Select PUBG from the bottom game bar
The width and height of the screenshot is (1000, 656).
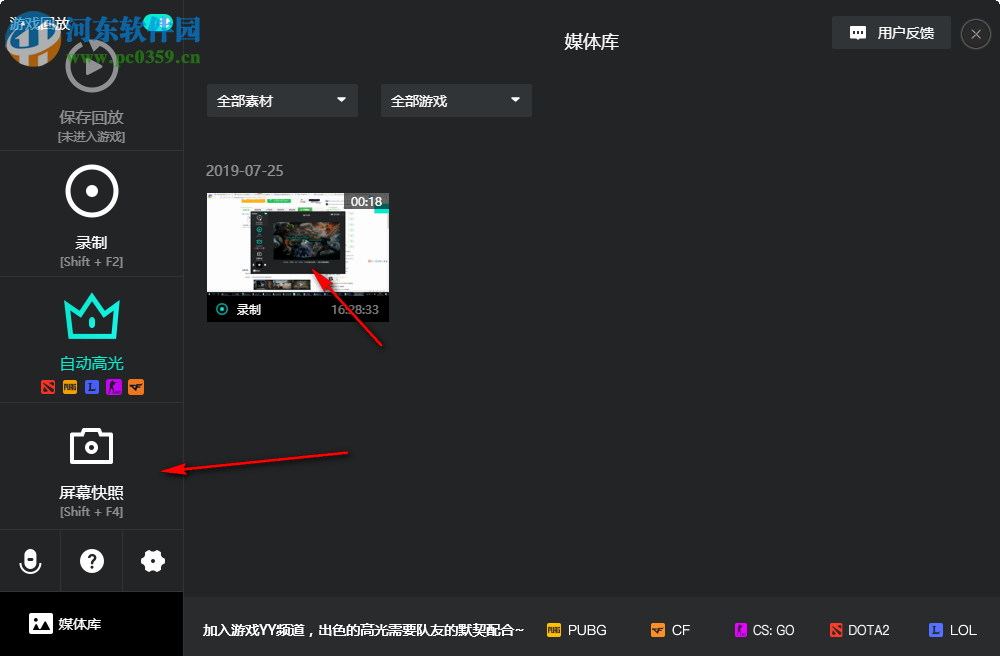point(577,630)
